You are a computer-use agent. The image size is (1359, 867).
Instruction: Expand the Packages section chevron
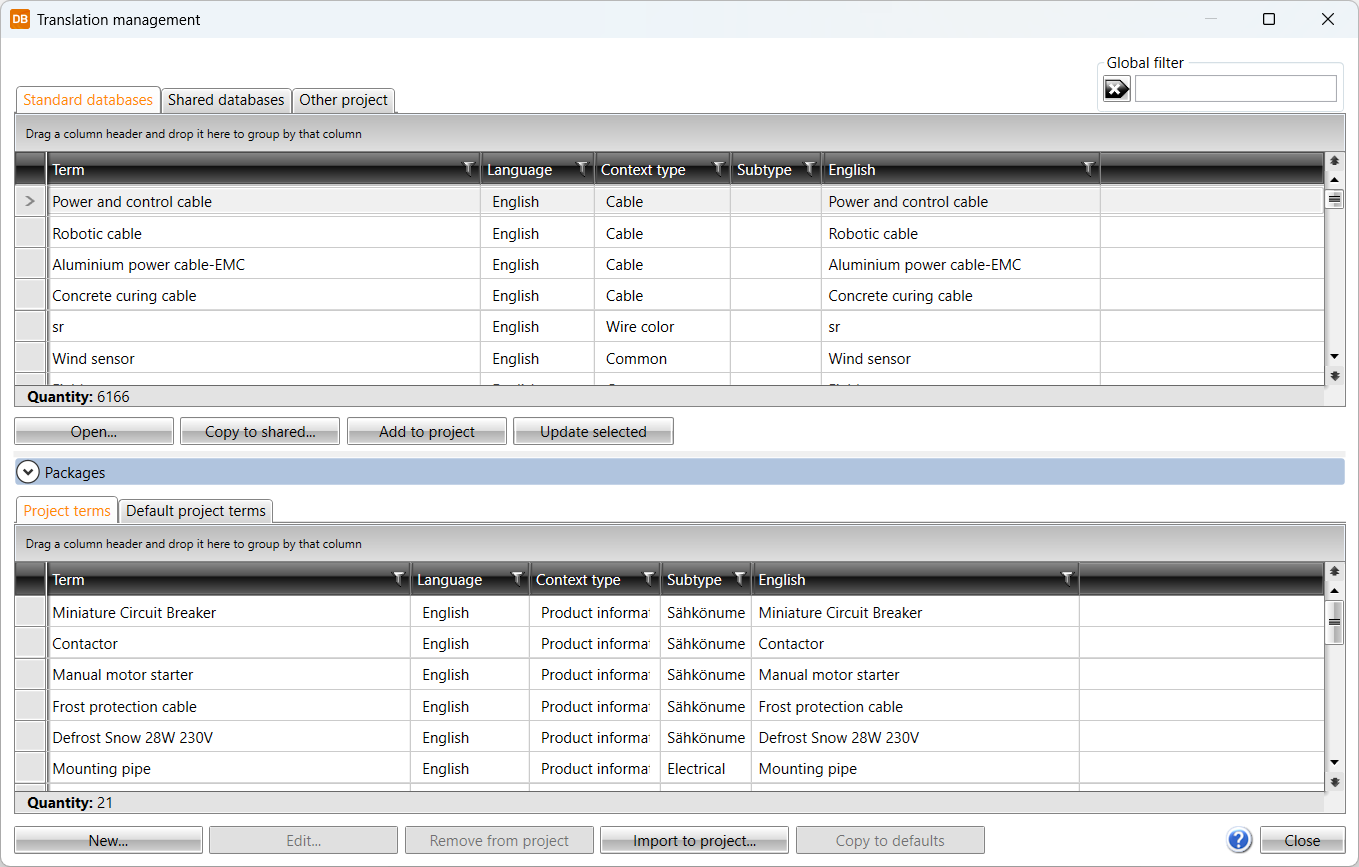point(28,472)
